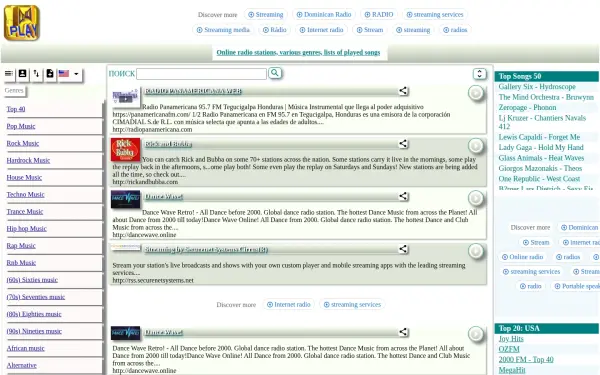Image resolution: width=600 pixels, height=375 pixels.
Task: Click the Online radio chip in right sidebar
Action: click(x=522, y=257)
